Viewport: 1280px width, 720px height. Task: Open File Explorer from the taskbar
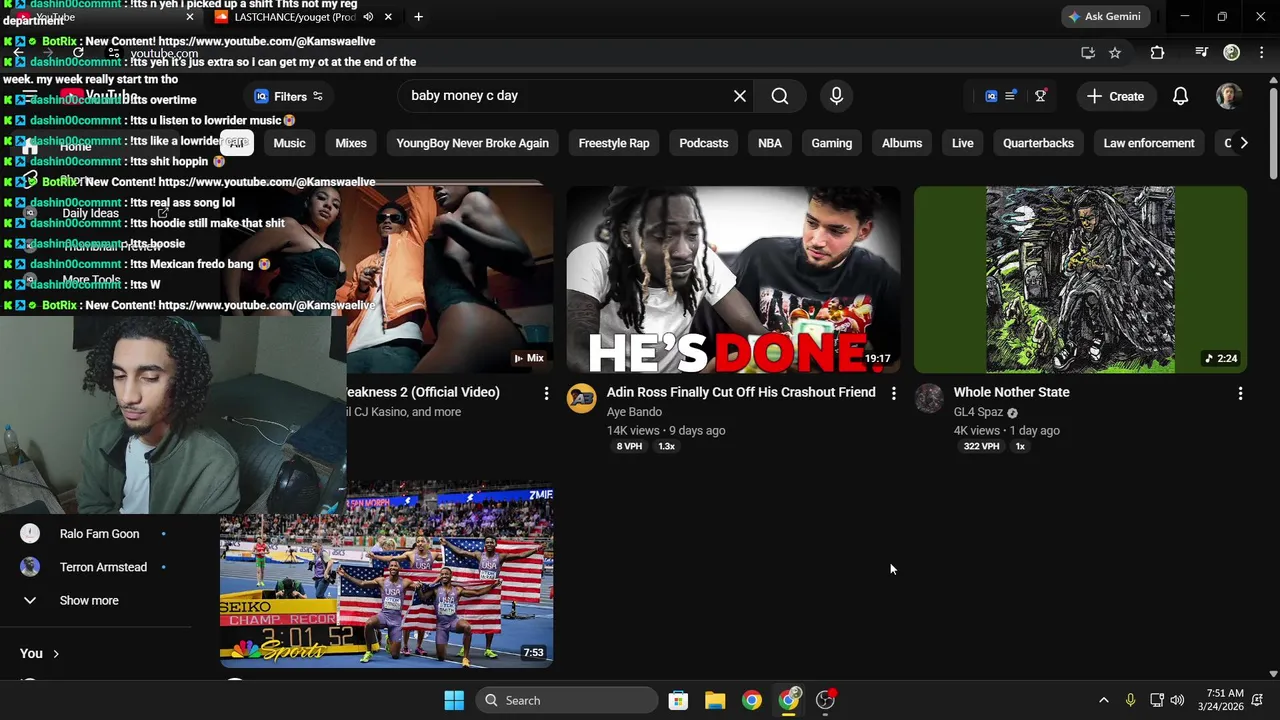[x=715, y=700]
